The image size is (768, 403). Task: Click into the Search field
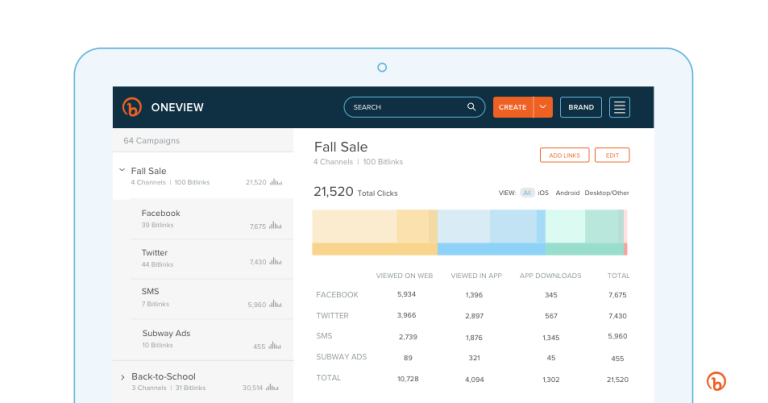click(x=414, y=107)
